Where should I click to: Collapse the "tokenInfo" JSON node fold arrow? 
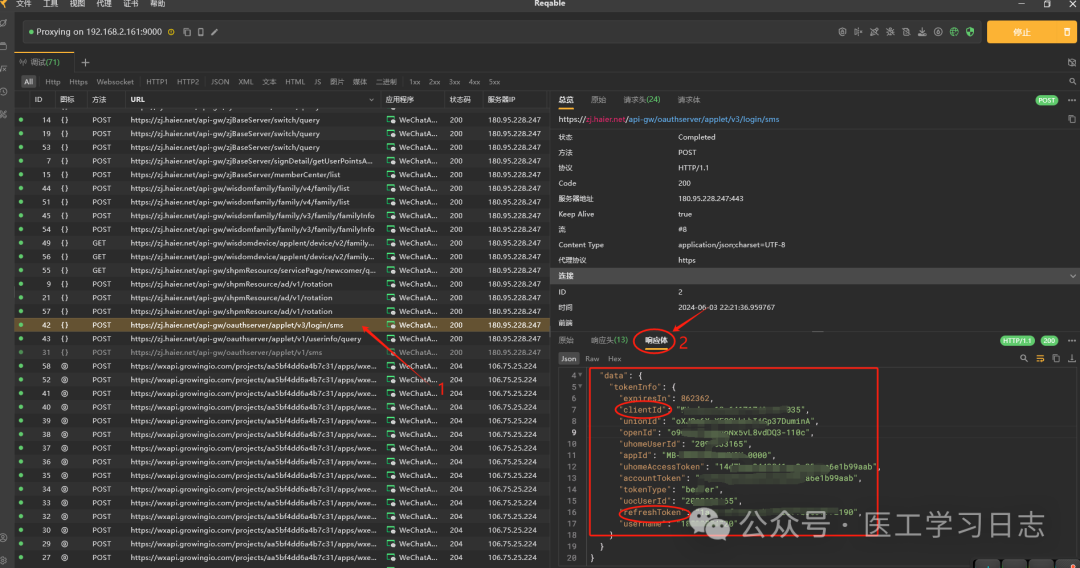(x=581, y=386)
